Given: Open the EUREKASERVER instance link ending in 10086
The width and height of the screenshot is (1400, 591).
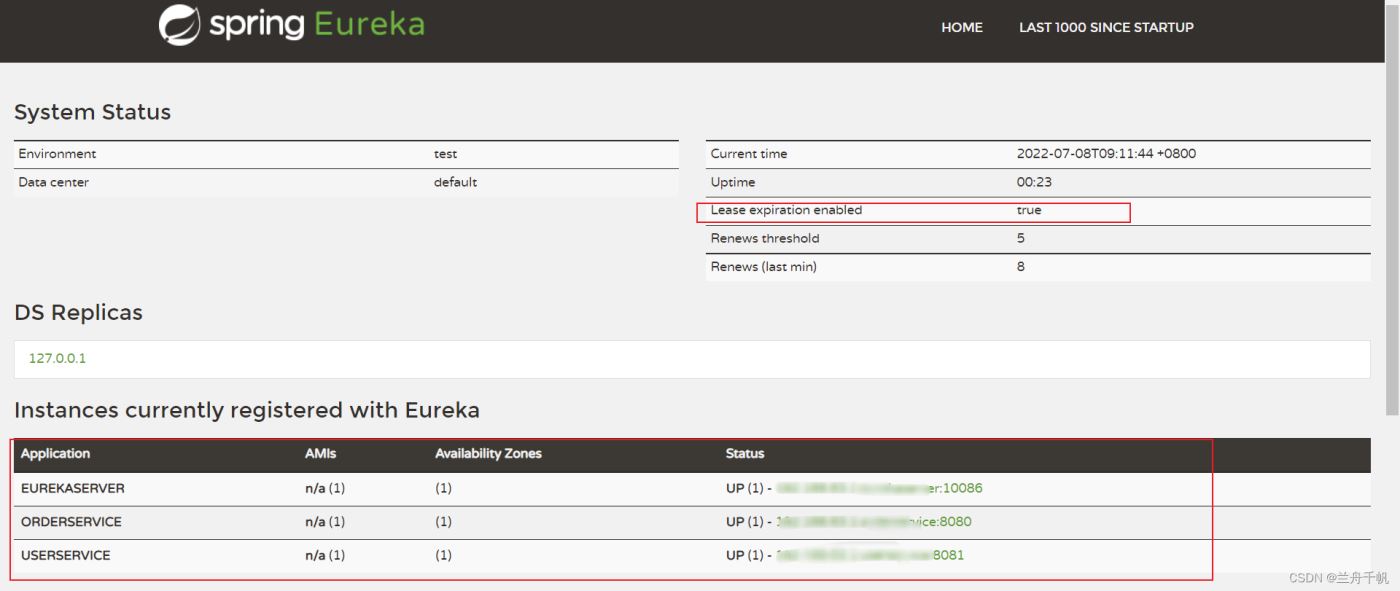Looking at the screenshot, I should coord(877,488).
